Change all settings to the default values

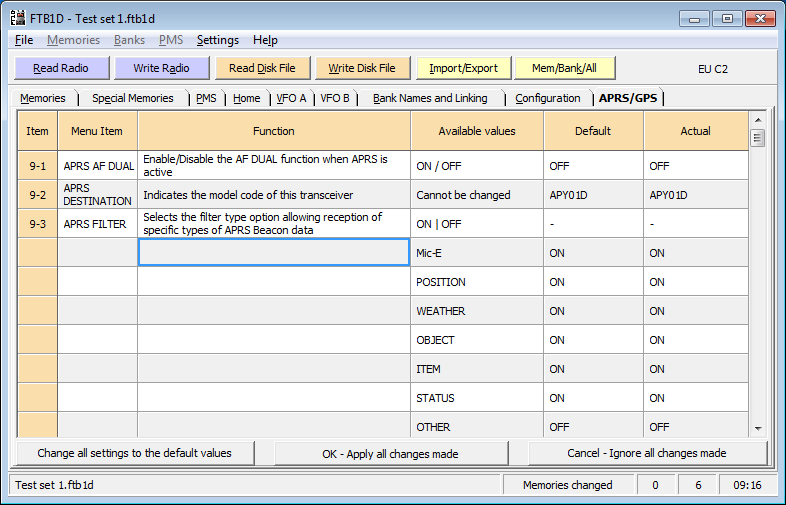coord(135,453)
